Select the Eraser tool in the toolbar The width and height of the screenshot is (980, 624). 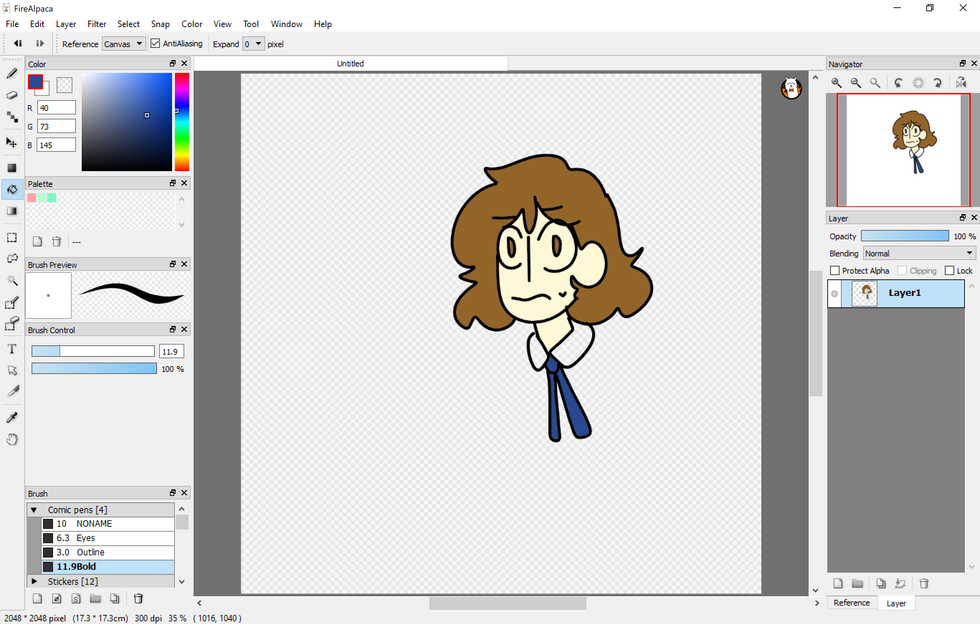pyautogui.click(x=12, y=95)
